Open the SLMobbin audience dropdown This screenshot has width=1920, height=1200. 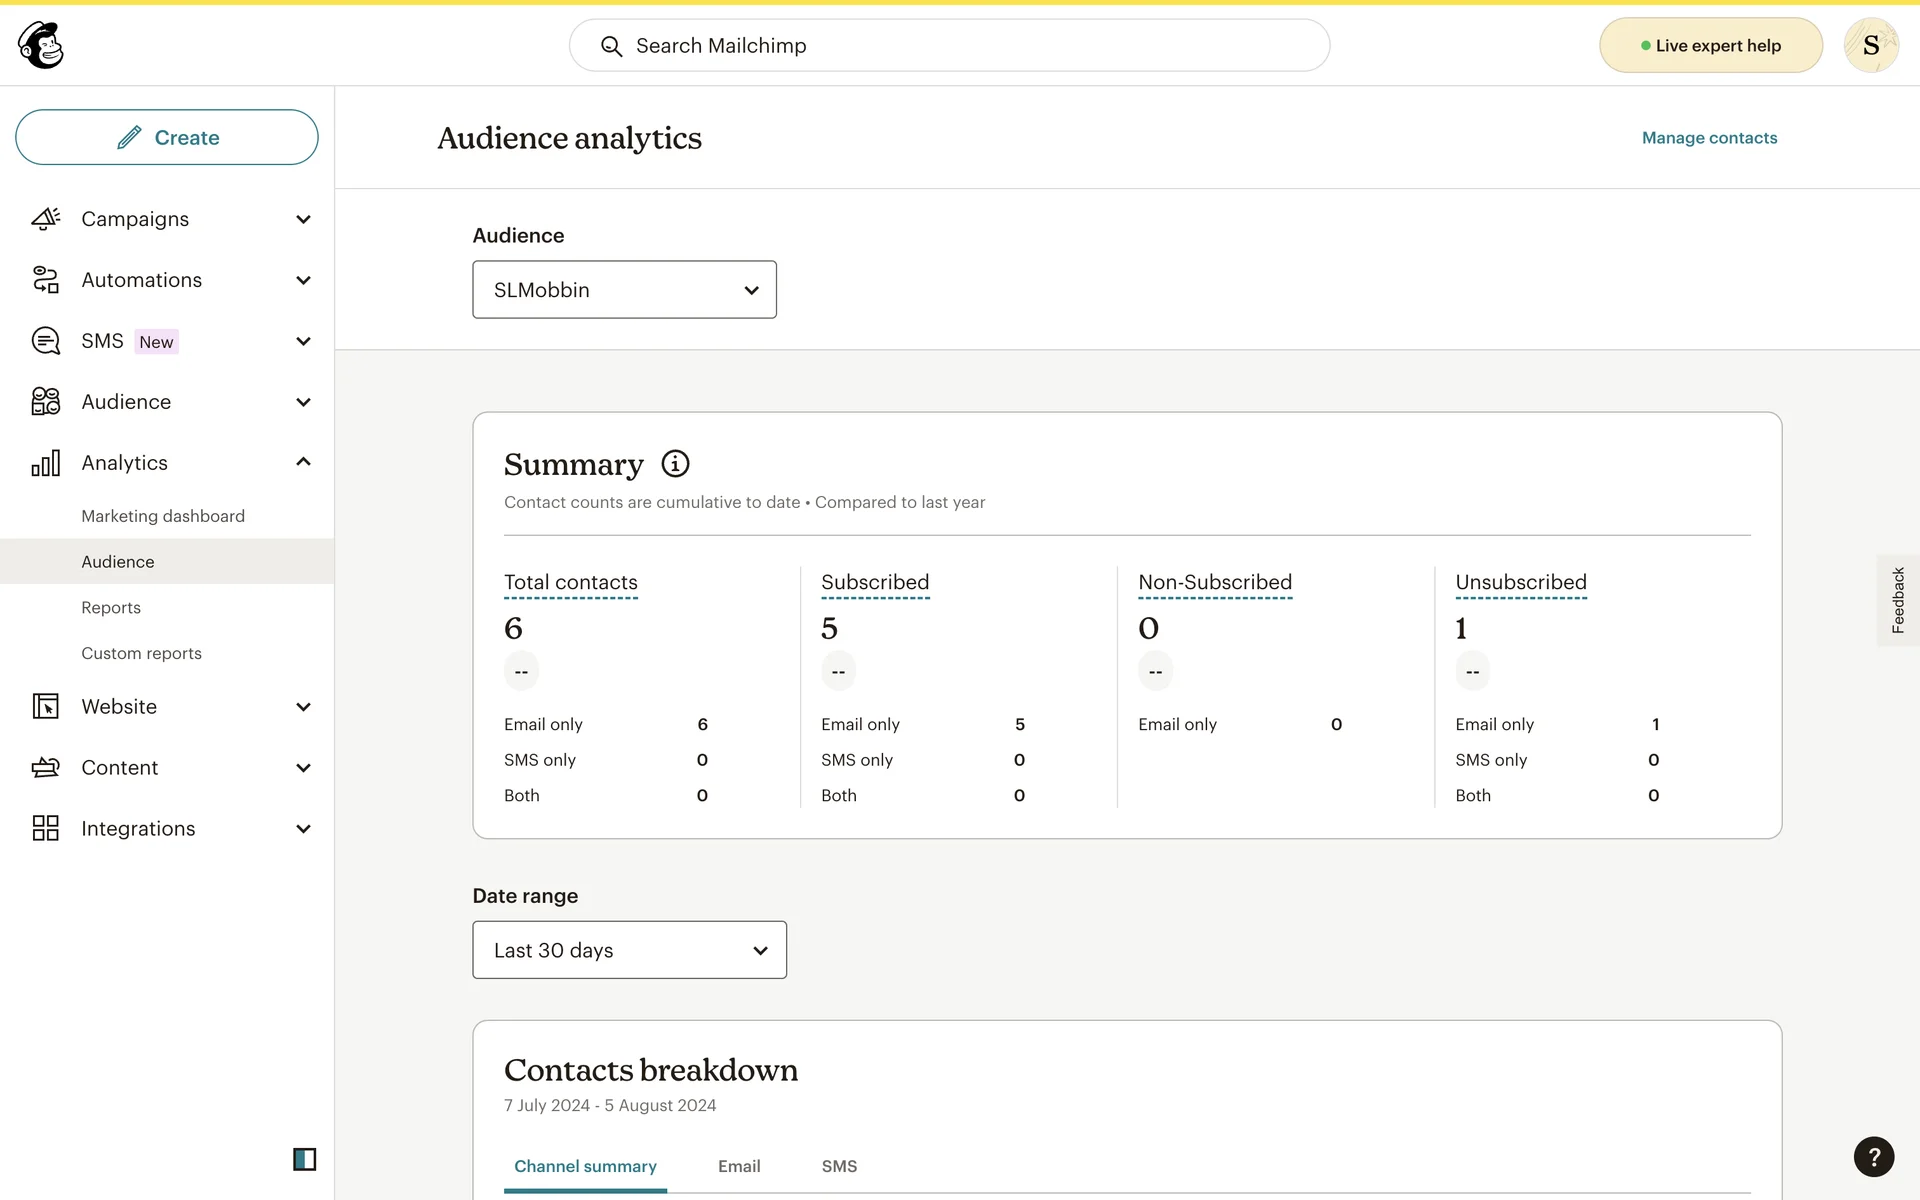coord(624,290)
